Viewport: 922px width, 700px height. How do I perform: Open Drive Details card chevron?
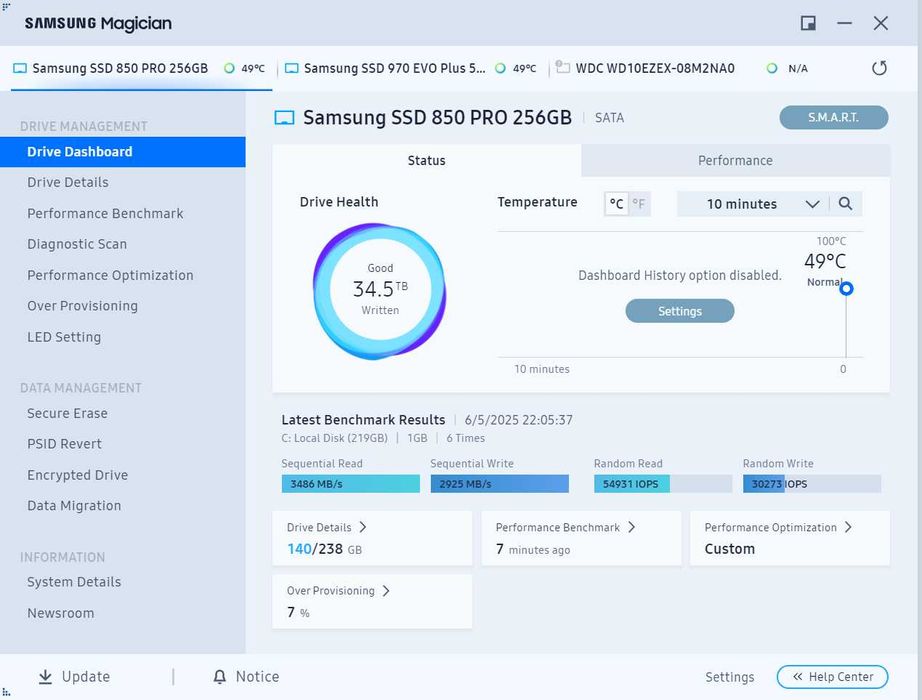(x=363, y=527)
